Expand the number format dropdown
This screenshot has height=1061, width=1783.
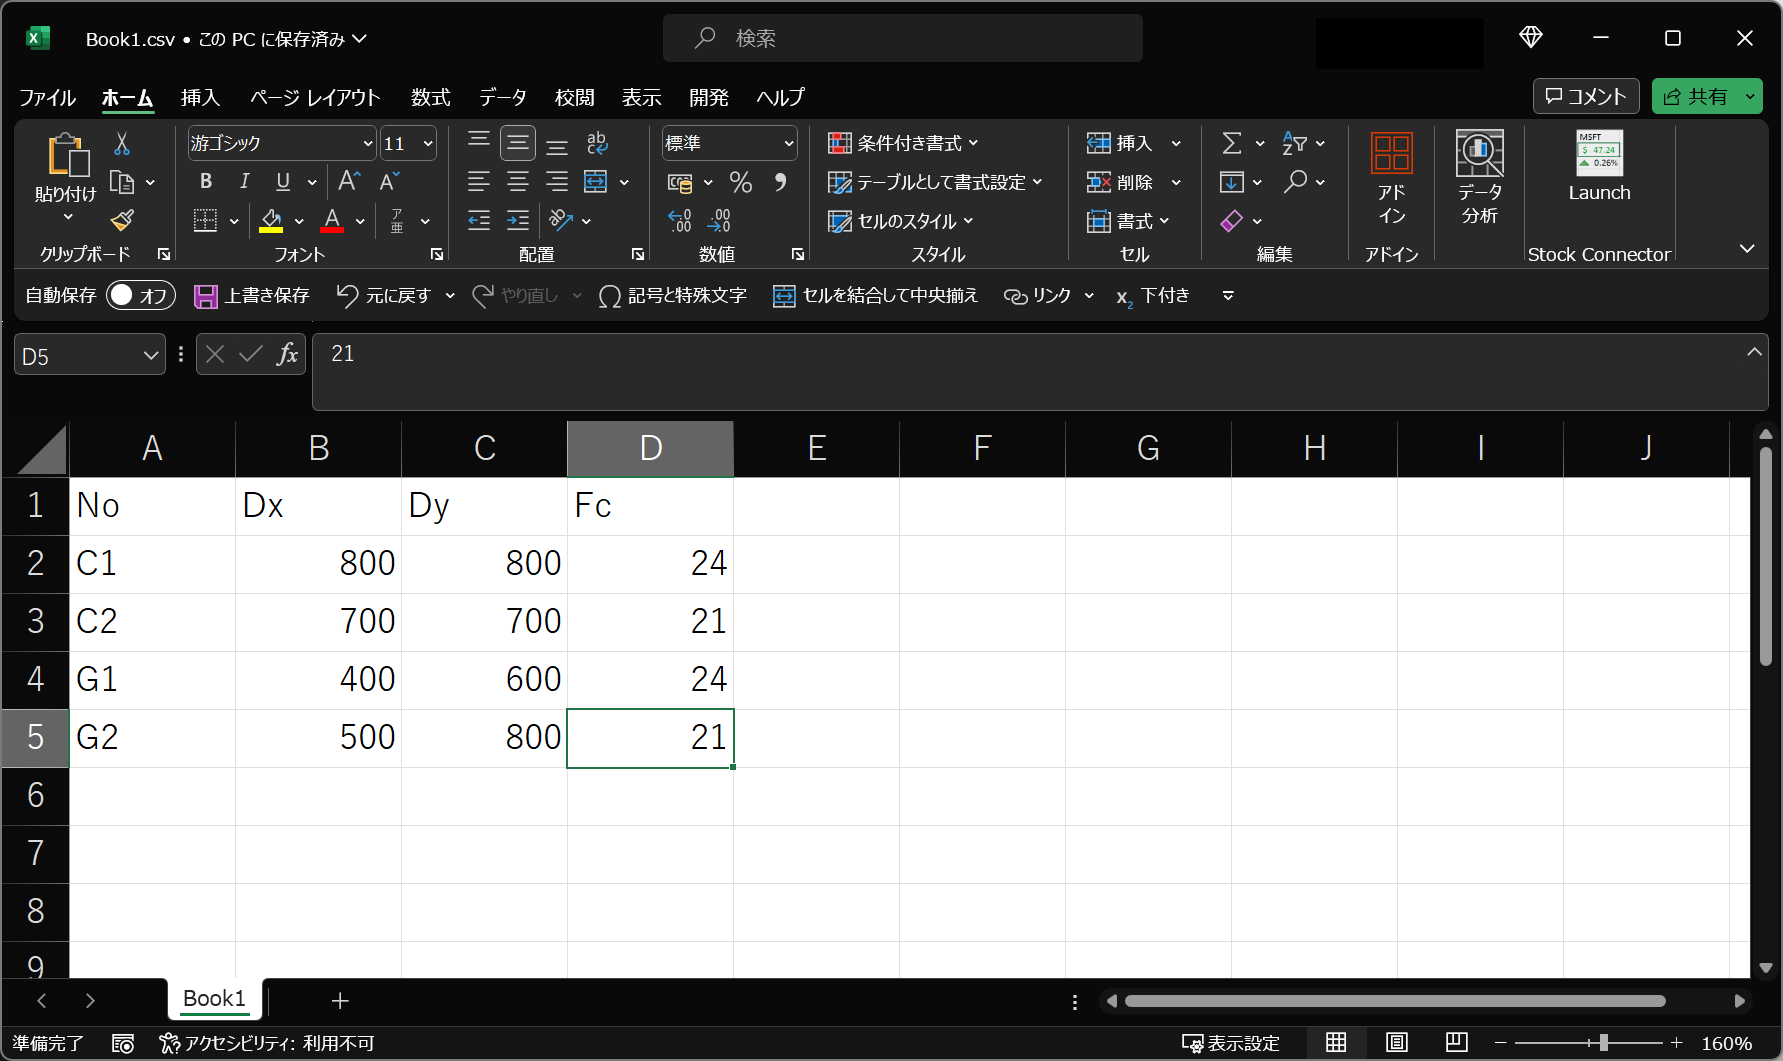(788, 144)
